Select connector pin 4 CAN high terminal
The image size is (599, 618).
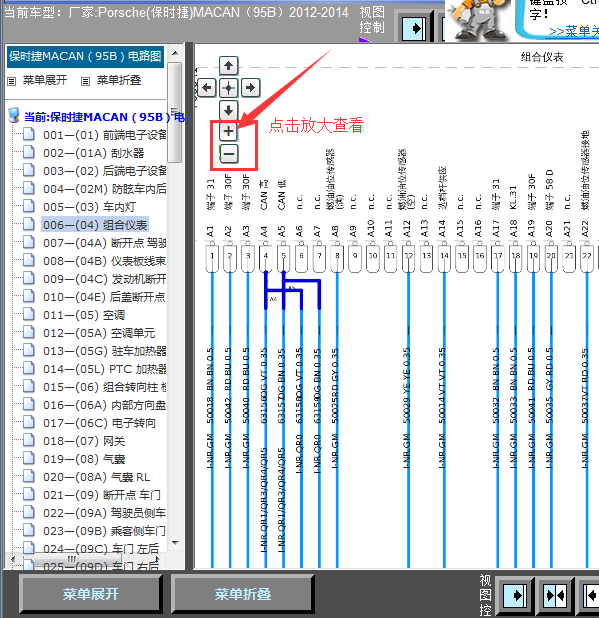point(266,258)
